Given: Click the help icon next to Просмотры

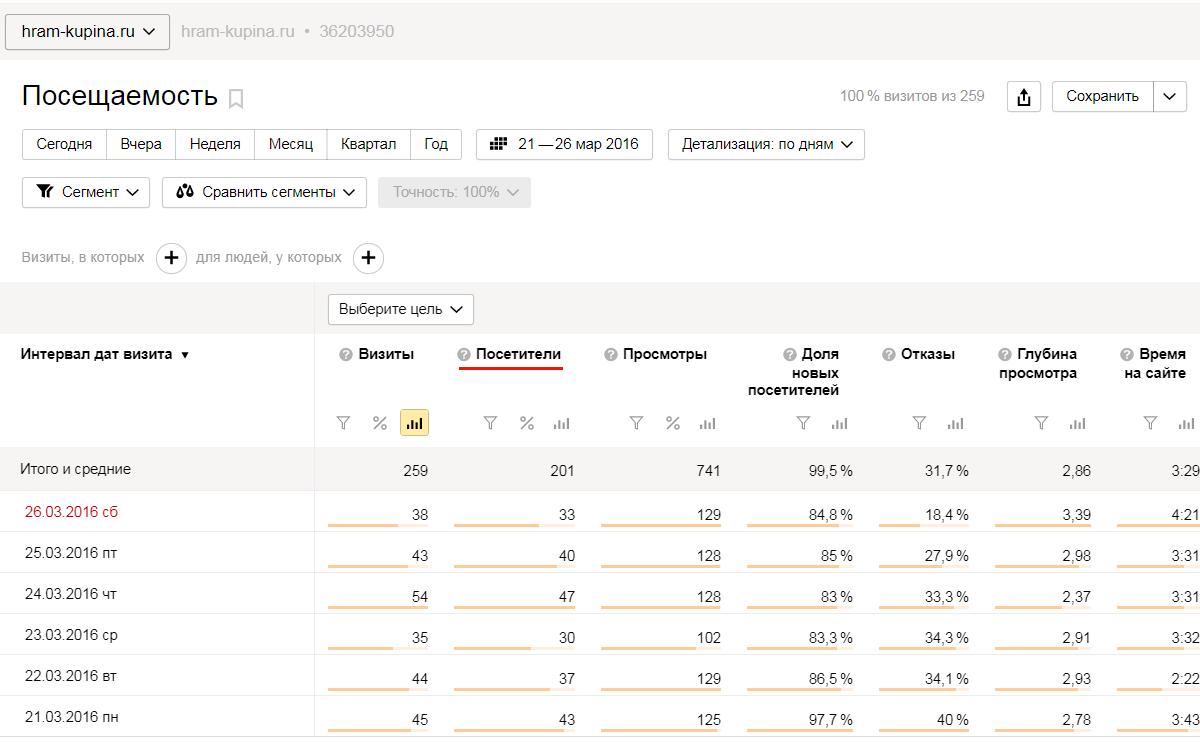Looking at the screenshot, I should 610,355.
